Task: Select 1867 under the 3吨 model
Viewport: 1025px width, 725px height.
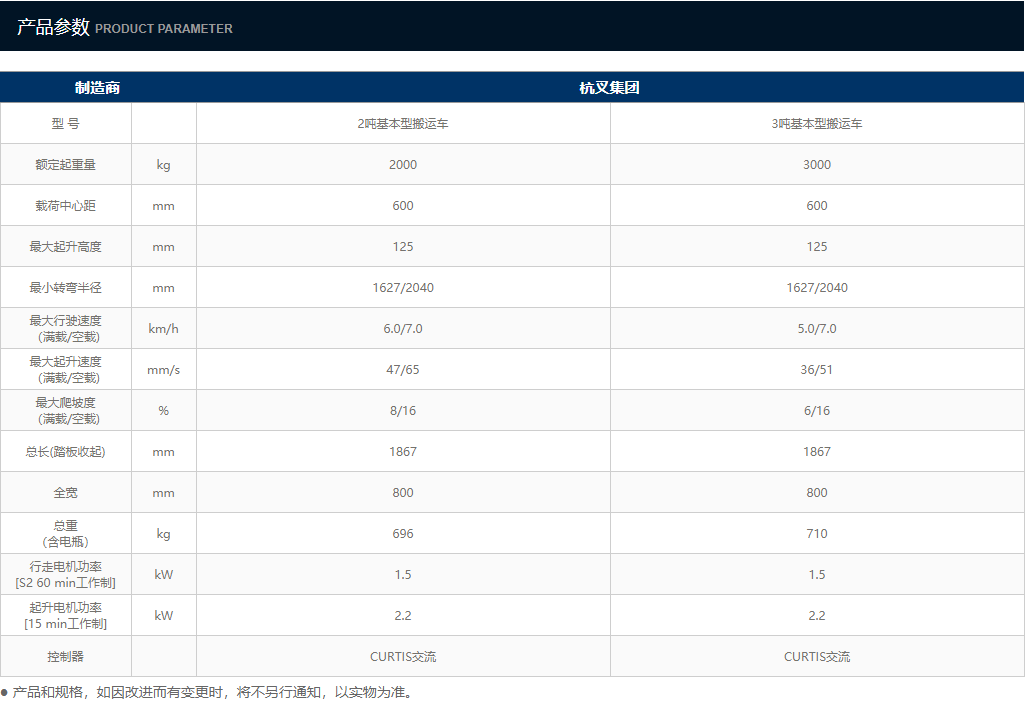Action: (816, 452)
